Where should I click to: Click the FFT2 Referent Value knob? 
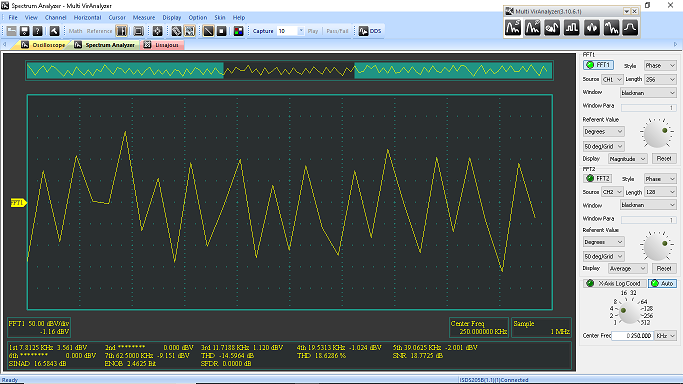coord(657,247)
